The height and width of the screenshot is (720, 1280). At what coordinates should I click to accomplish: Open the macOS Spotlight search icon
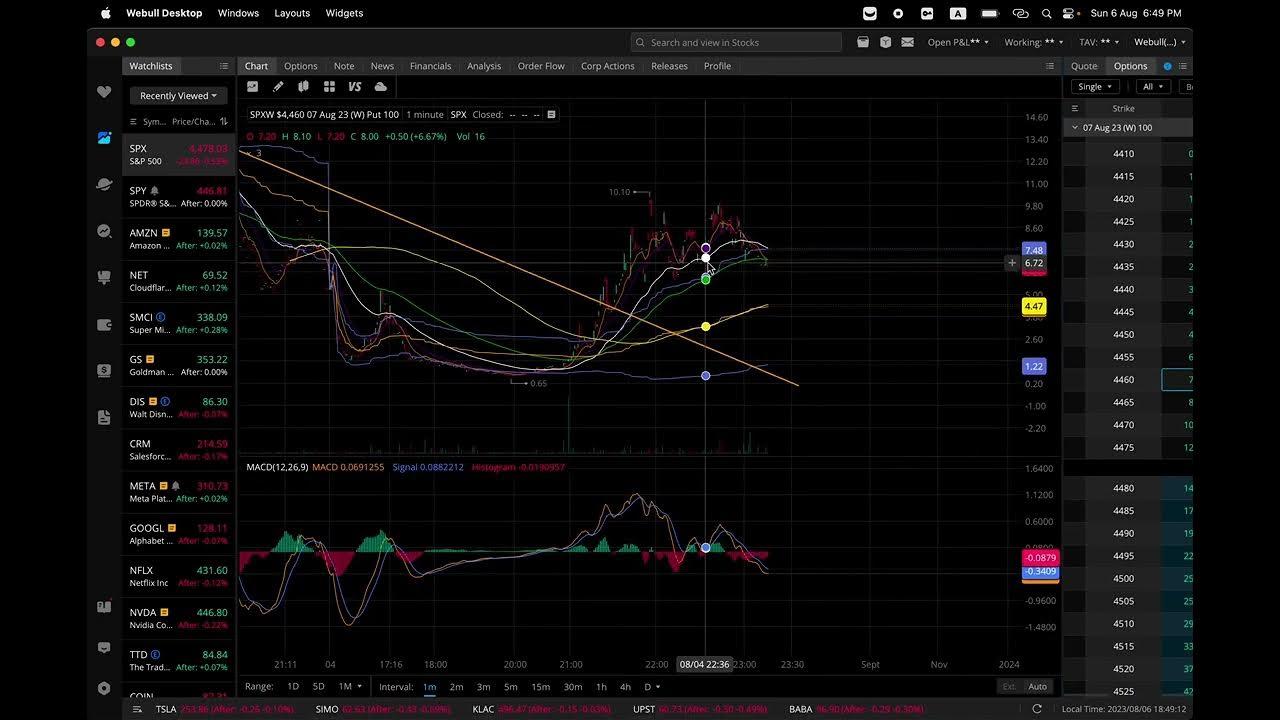pos(1046,13)
